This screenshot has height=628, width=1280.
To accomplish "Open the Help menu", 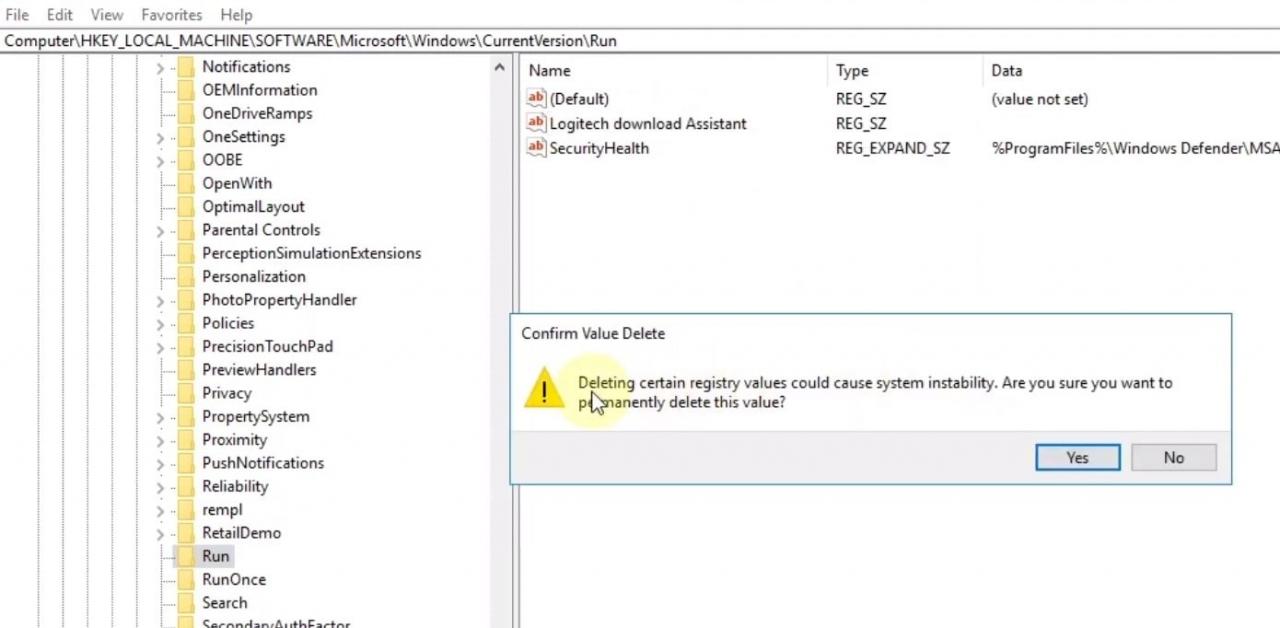I will pyautogui.click(x=236, y=15).
